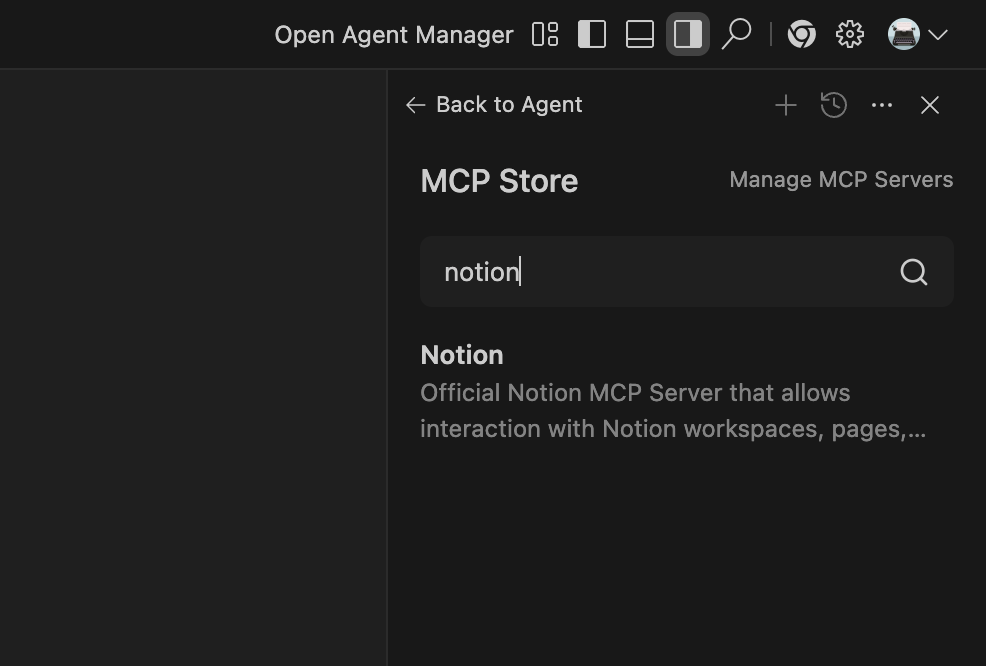
Task: Go back via Back to Agent
Action: 494,105
